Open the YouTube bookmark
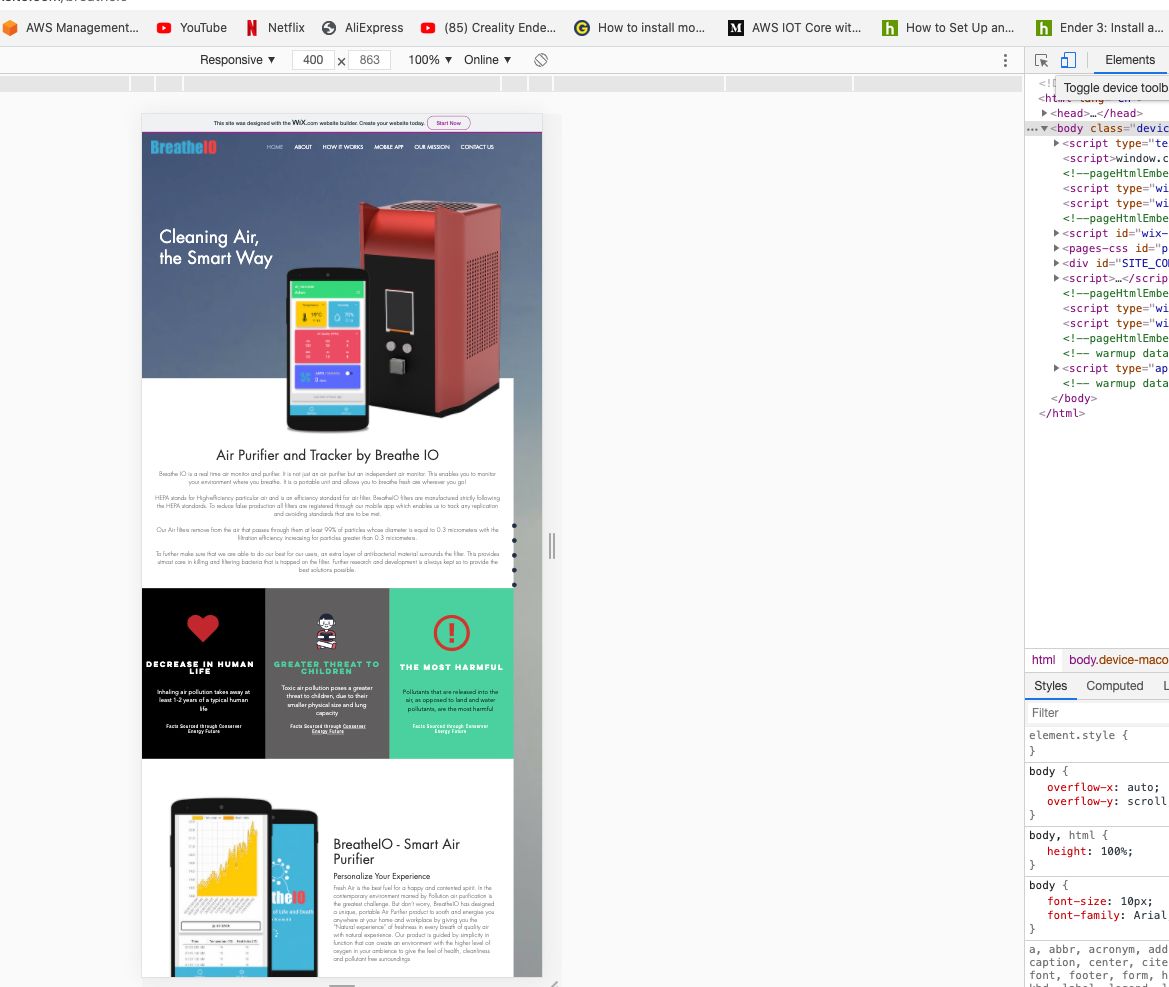This screenshot has height=987, width=1169. coord(192,28)
